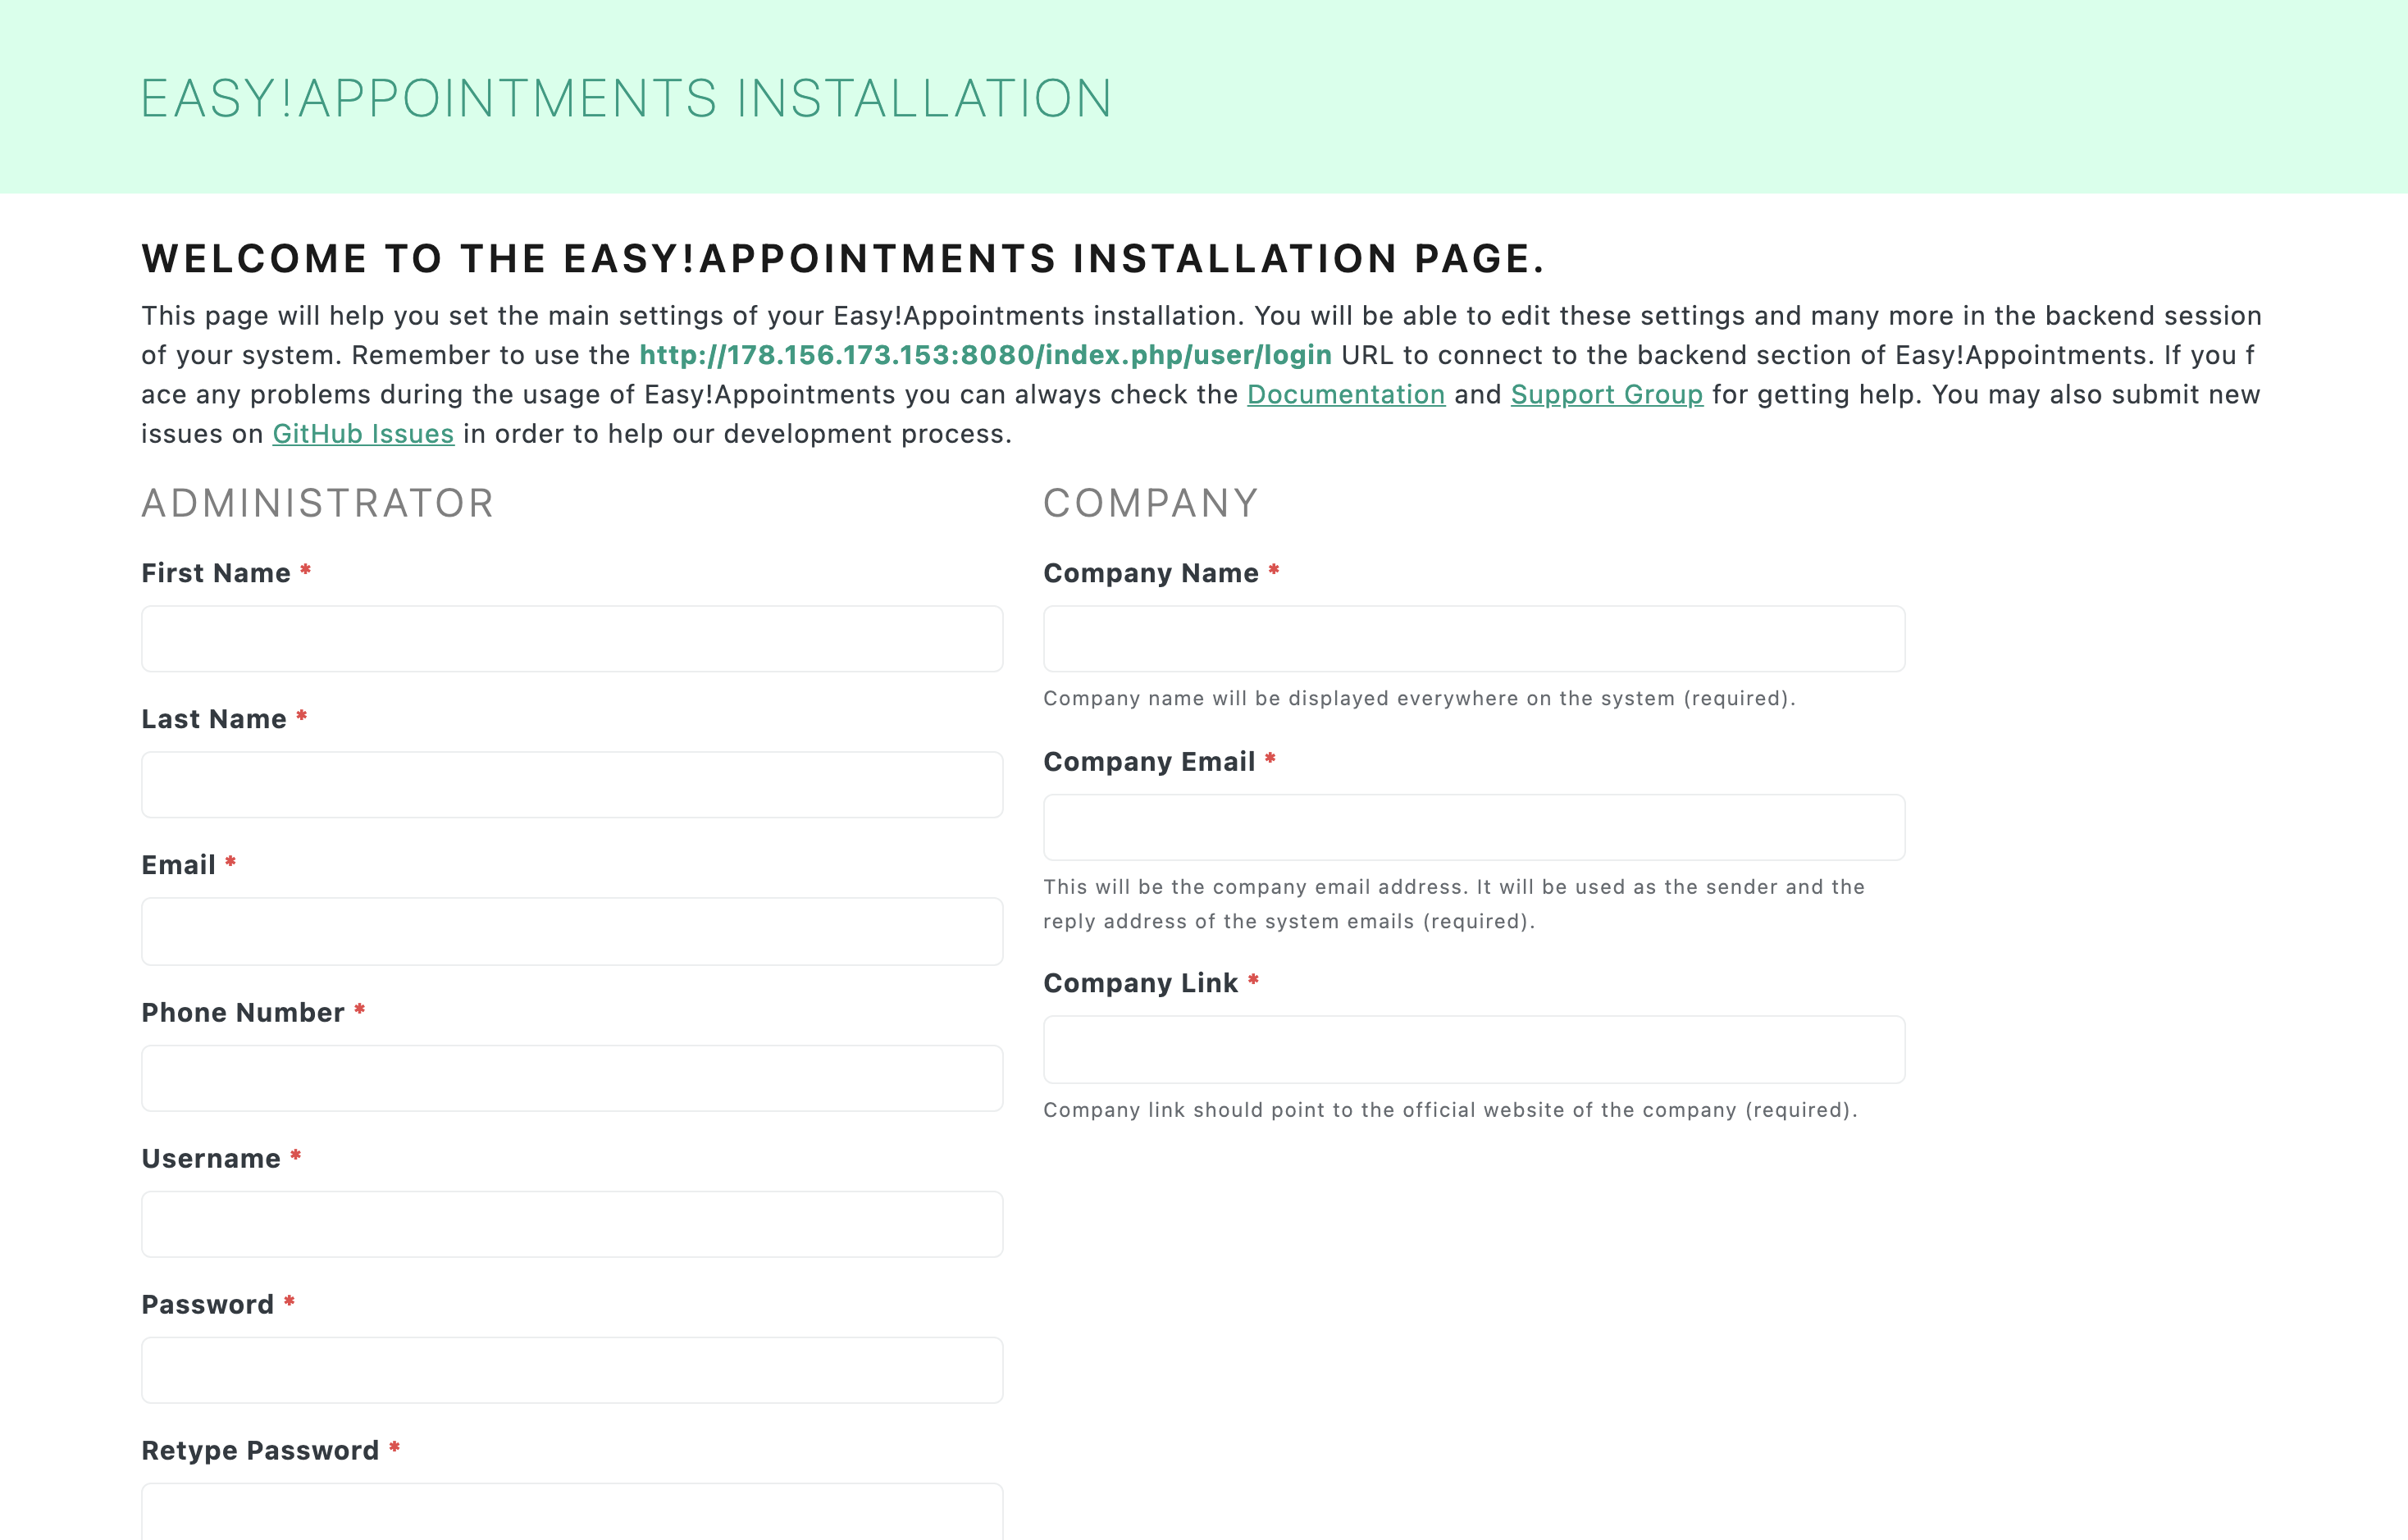
Task: Click the company email help text
Action: click(1454, 904)
